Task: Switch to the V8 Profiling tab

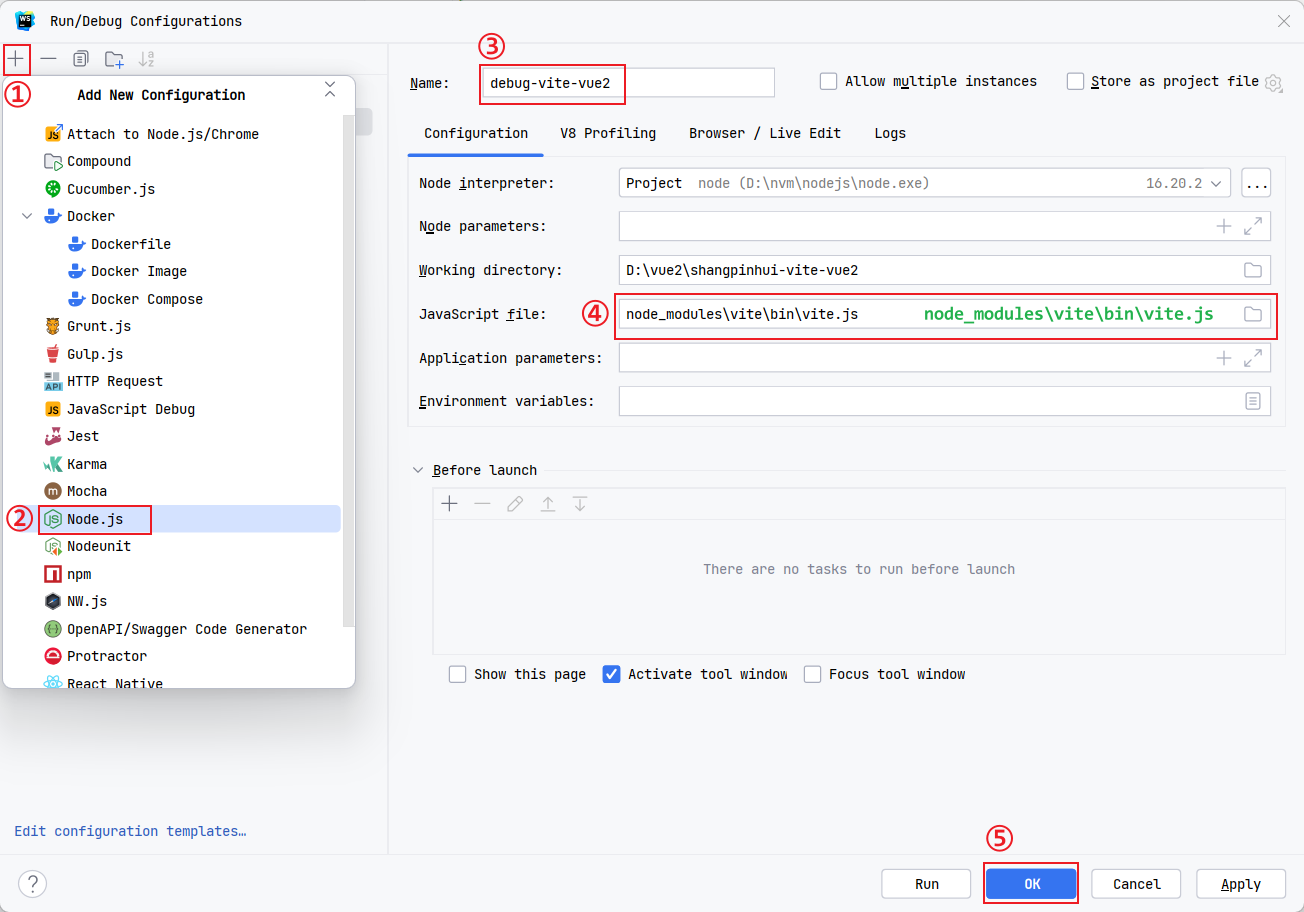Action: [x=608, y=133]
